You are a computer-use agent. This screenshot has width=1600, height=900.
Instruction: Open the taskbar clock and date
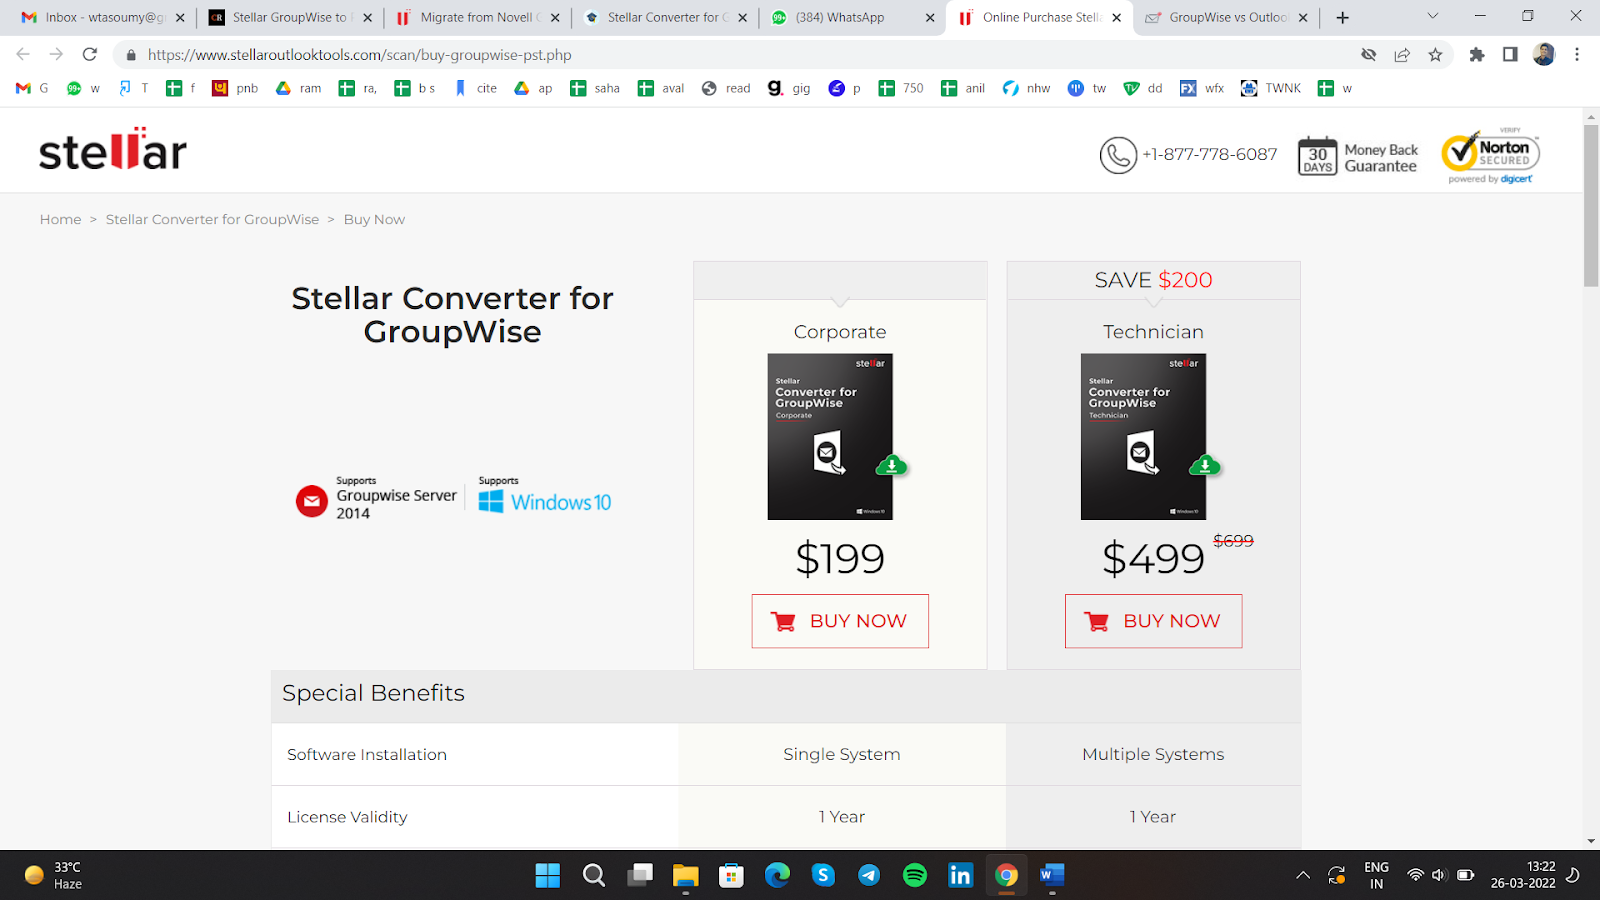point(1523,875)
